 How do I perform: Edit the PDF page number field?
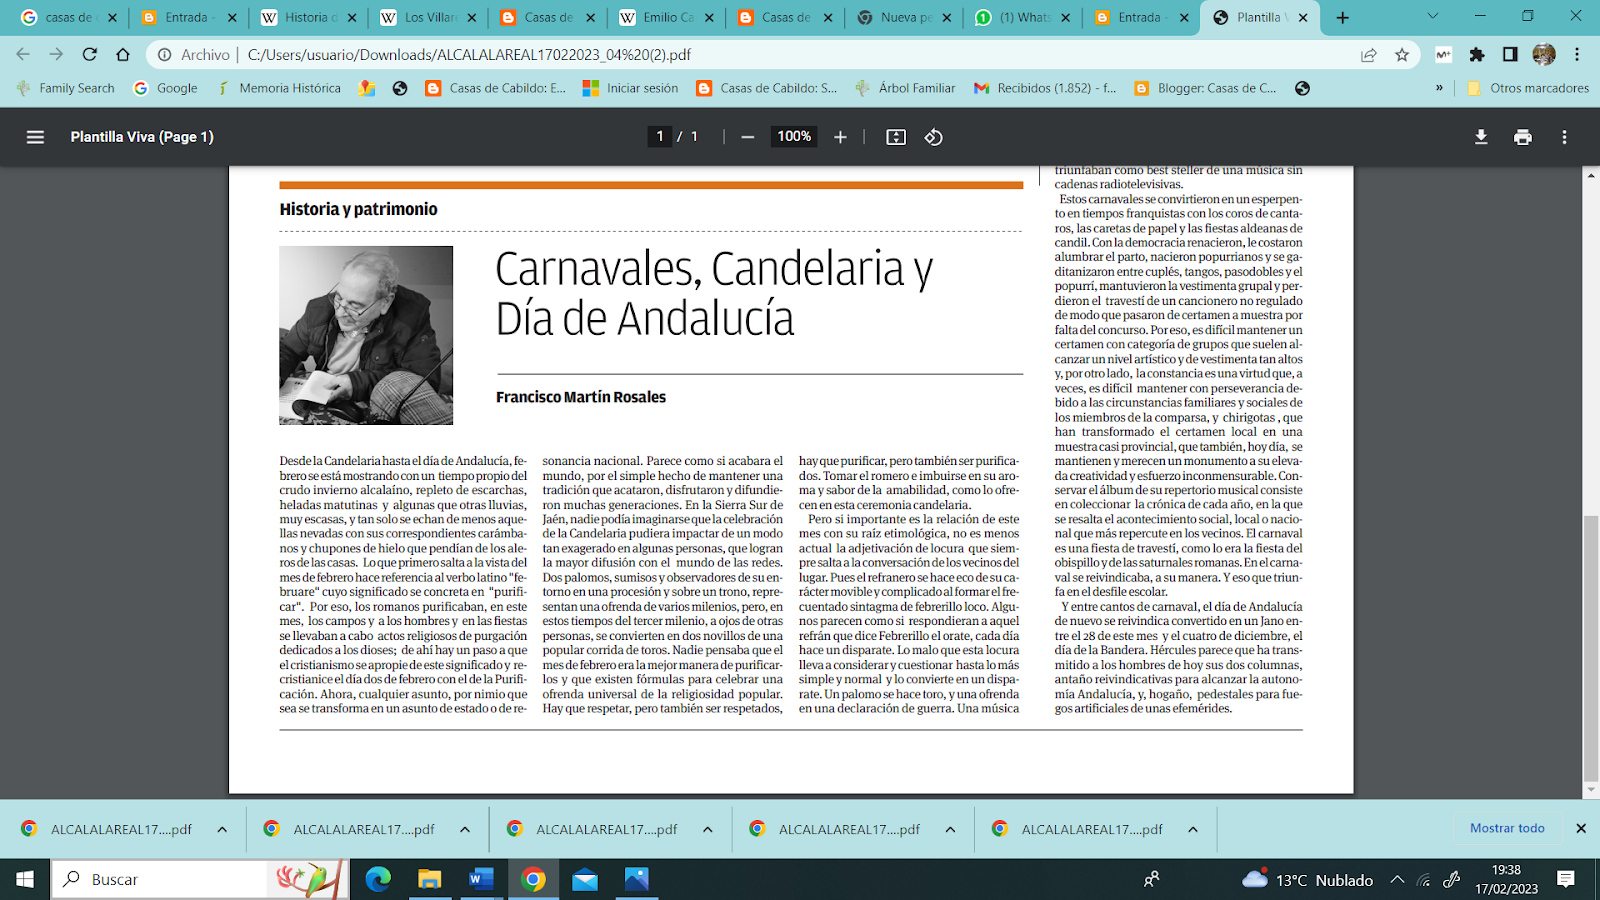click(x=660, y=137)
